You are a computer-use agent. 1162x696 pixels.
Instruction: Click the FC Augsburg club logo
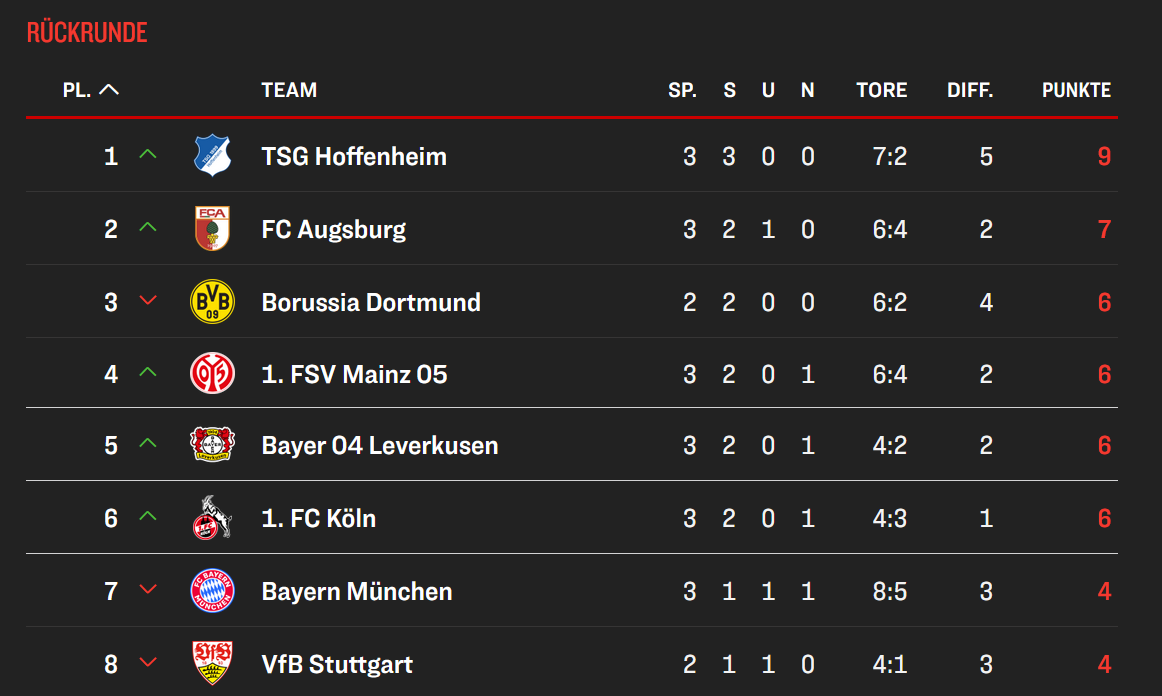point(212,229)
